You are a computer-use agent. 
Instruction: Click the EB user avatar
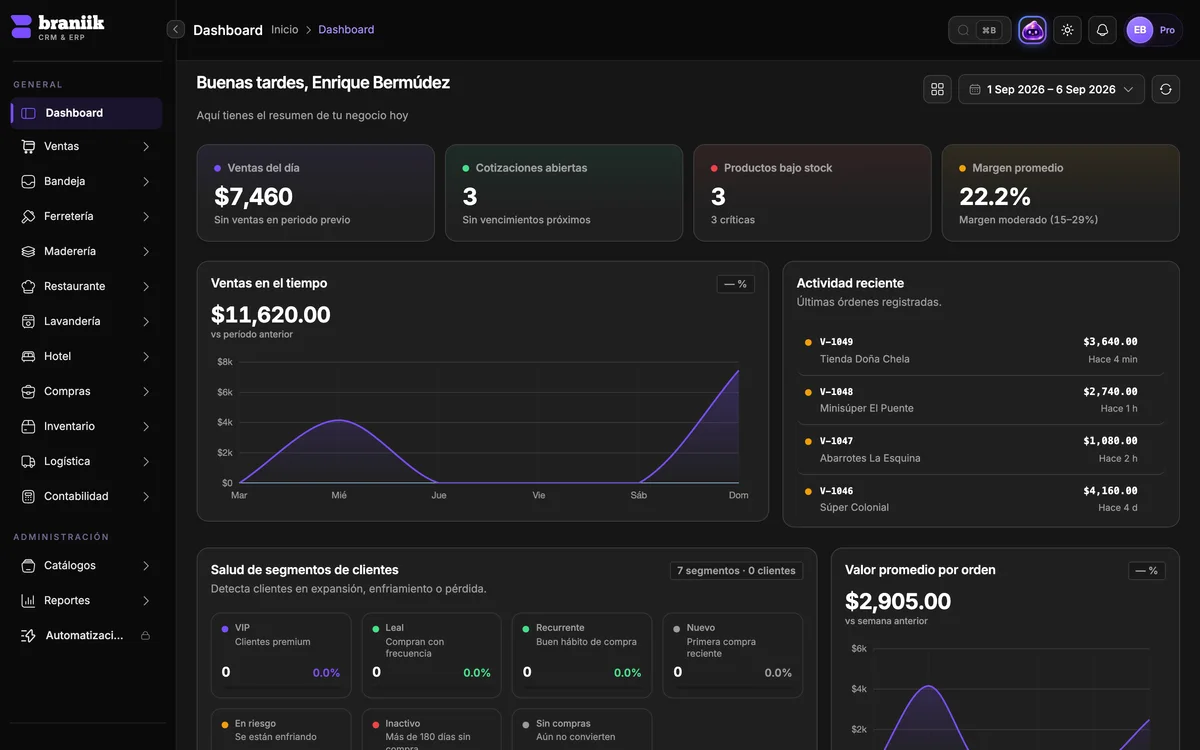1140,30
